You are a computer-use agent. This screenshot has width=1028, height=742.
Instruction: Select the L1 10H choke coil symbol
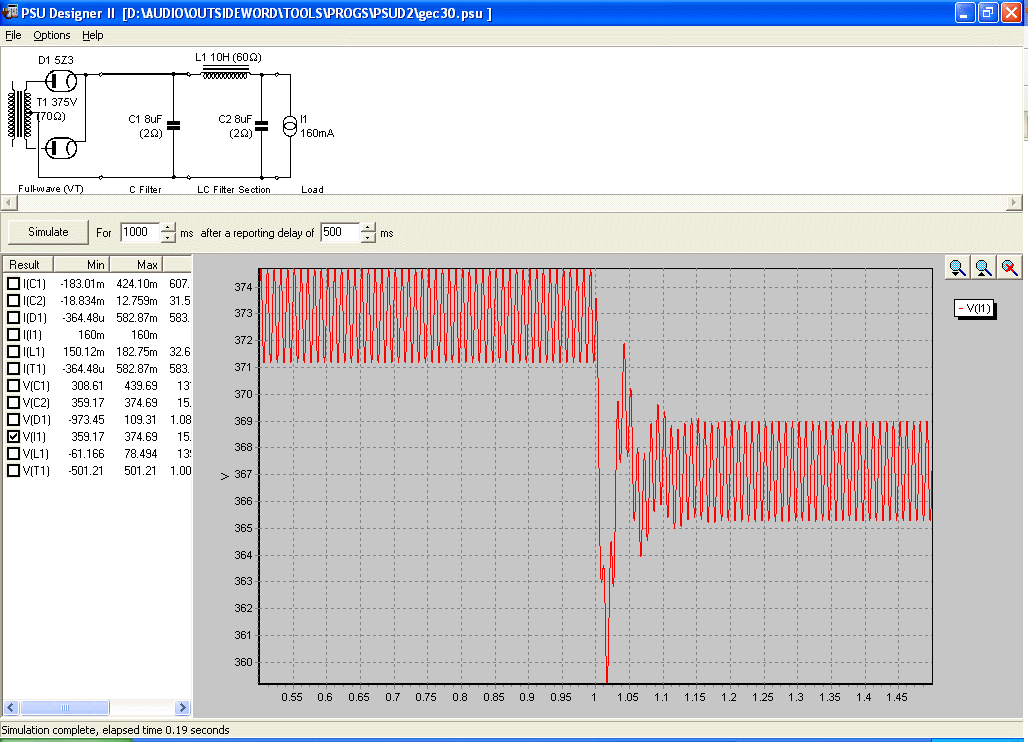(x=225, y=72)
